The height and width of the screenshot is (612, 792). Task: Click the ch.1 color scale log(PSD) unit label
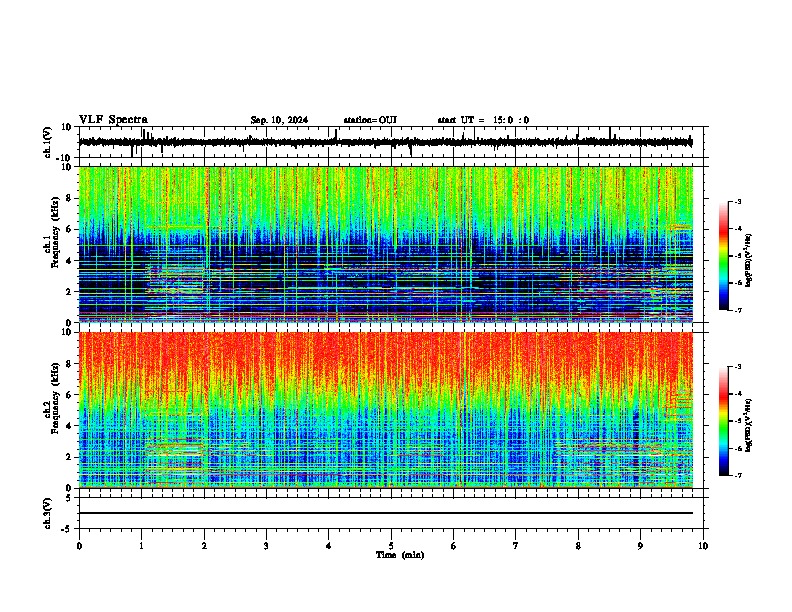click(x=748, y=260)
